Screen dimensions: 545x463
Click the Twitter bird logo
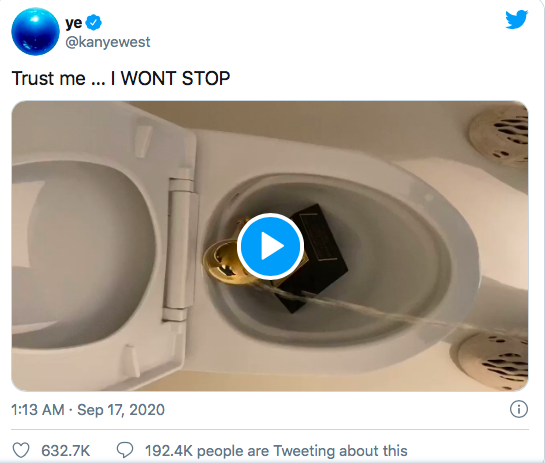pos(516,20)
